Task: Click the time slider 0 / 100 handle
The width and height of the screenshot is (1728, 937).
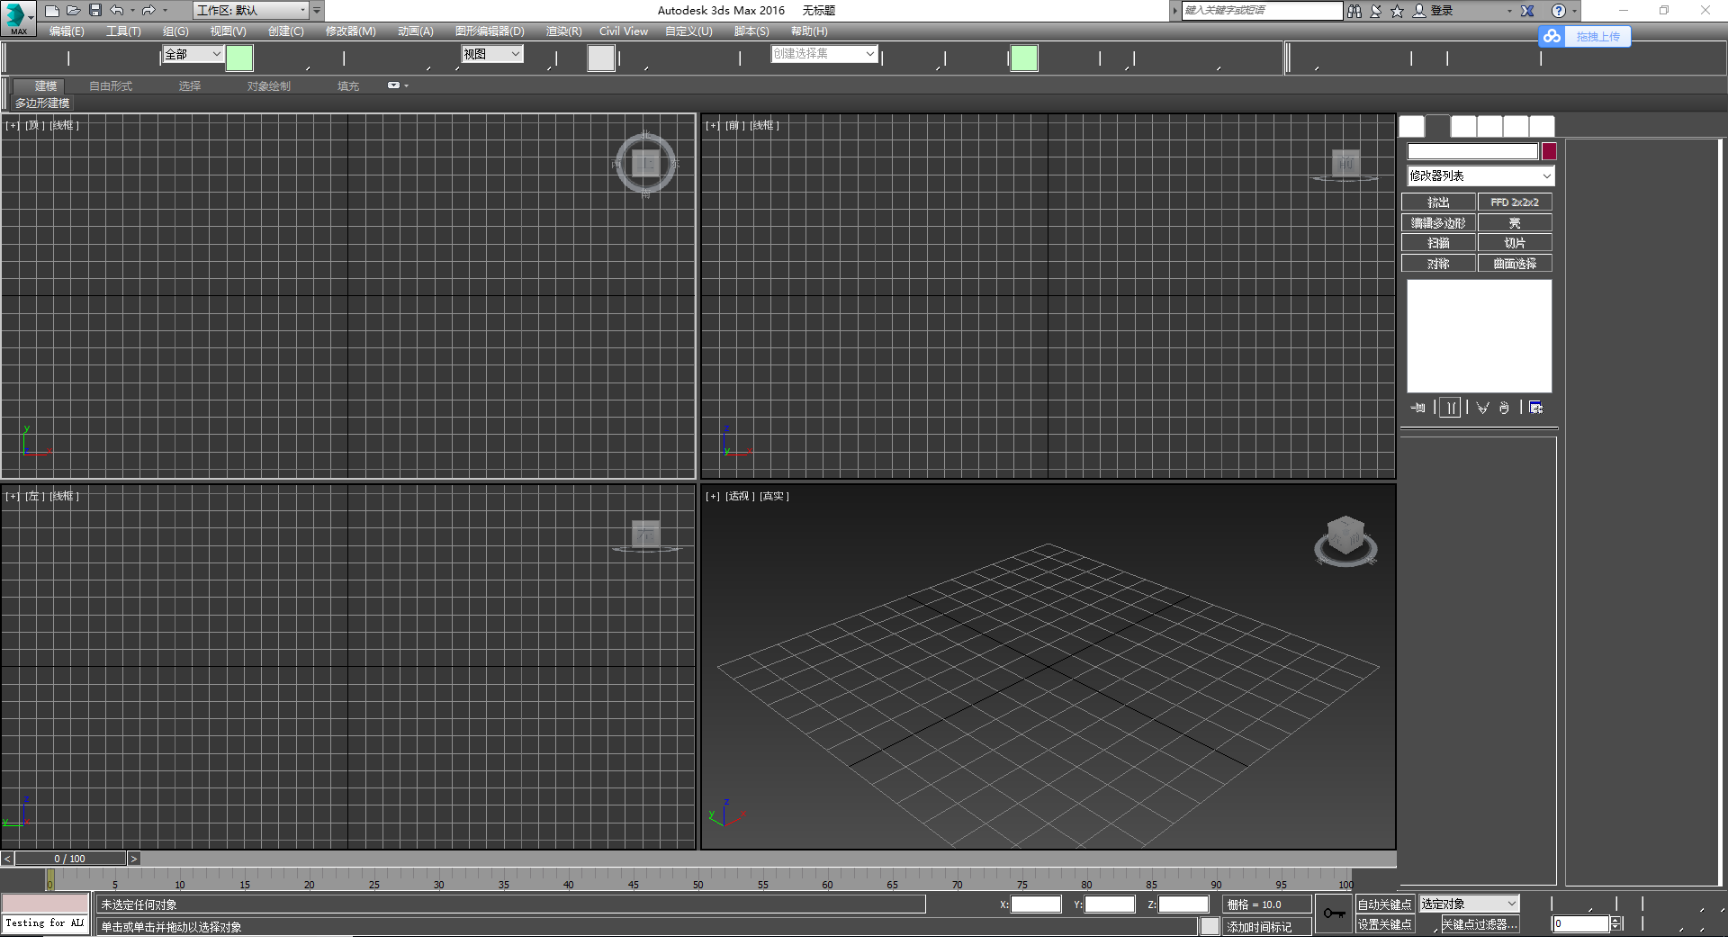Action: click(70, 858)
